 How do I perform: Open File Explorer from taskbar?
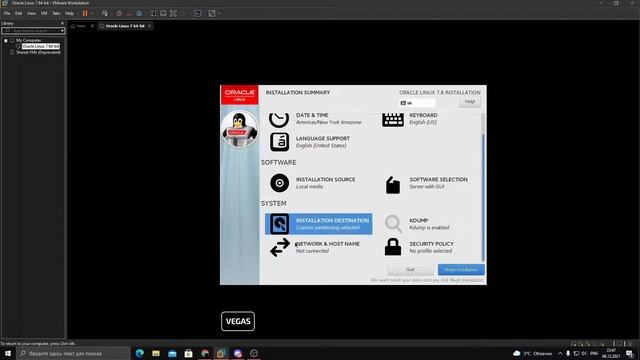tap(156, 353)
